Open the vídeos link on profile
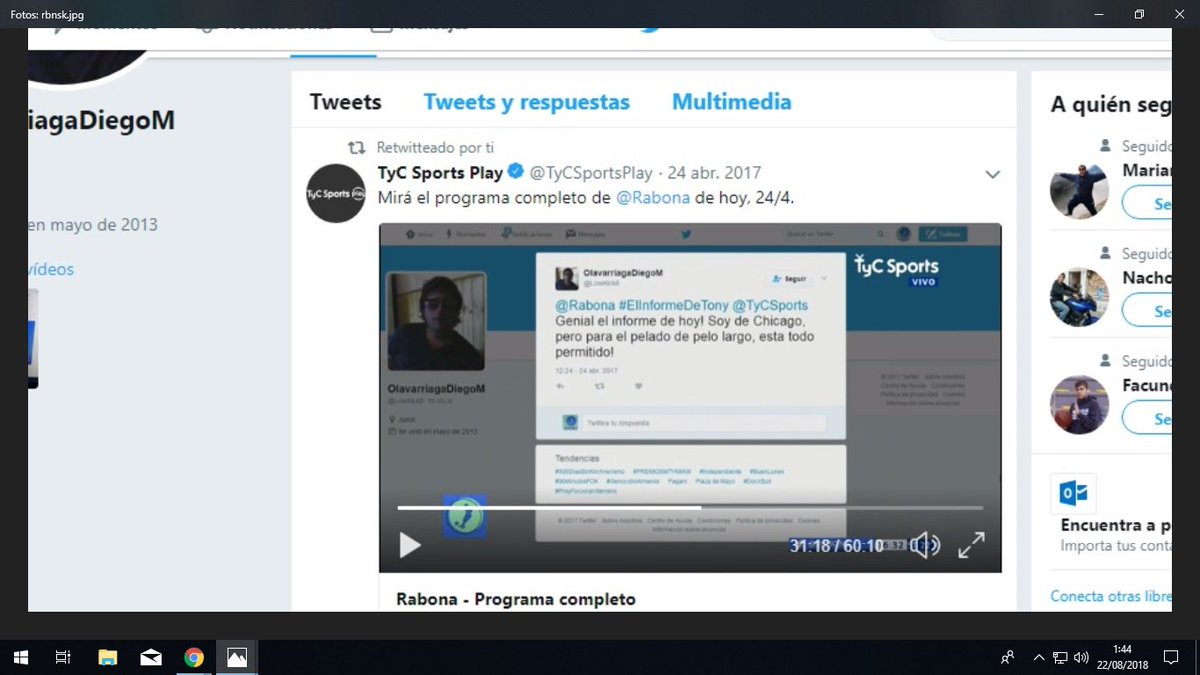 (51, 269)
